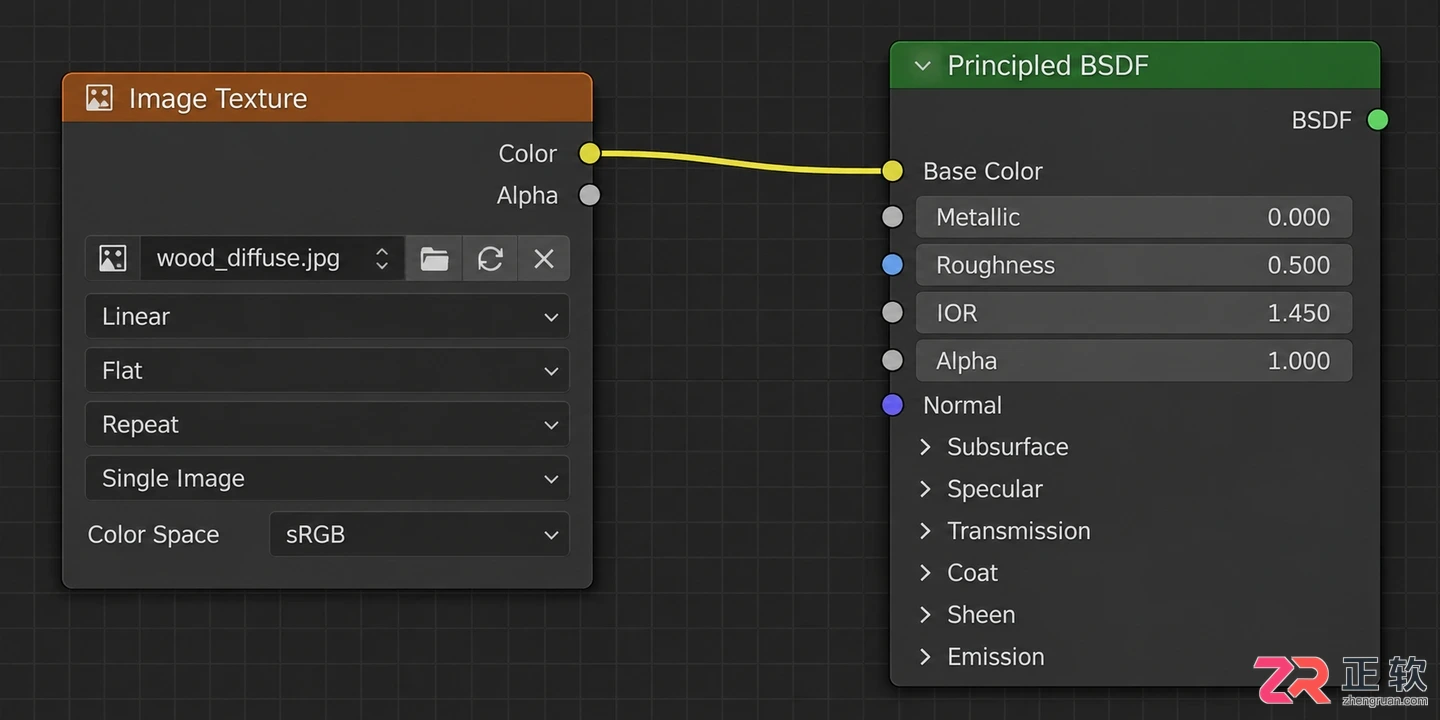Click the IOR value field
The image size is (1440, 720).
pos(1134,313)
